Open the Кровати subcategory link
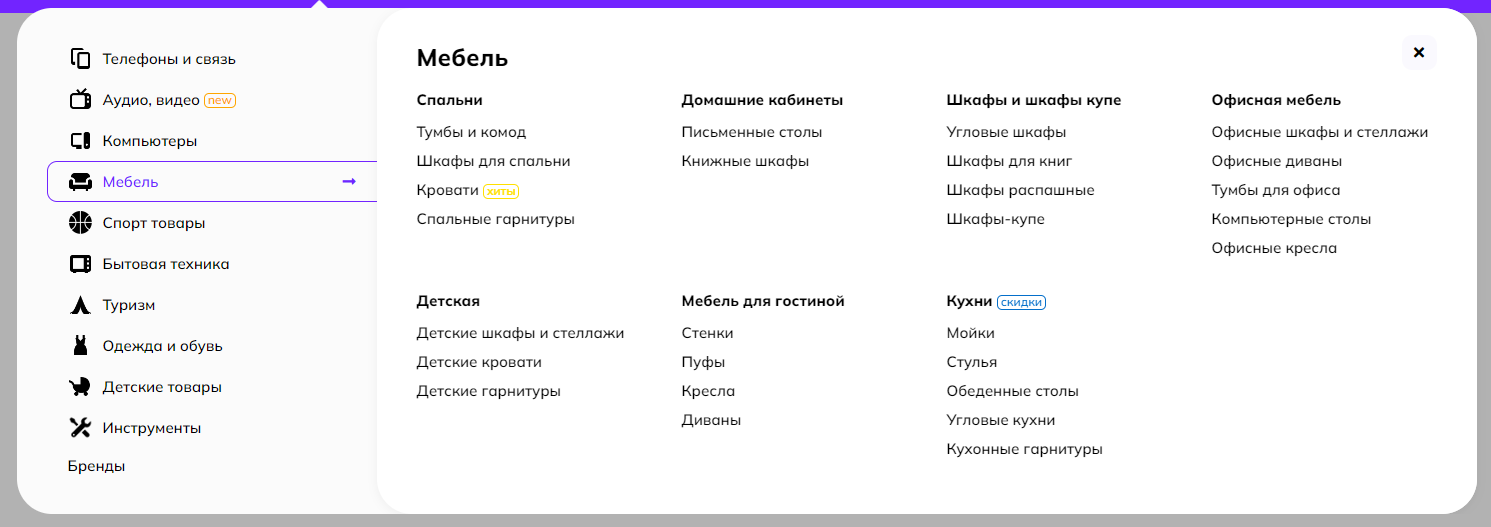1491x527 pixels. (x=447, y=190)
